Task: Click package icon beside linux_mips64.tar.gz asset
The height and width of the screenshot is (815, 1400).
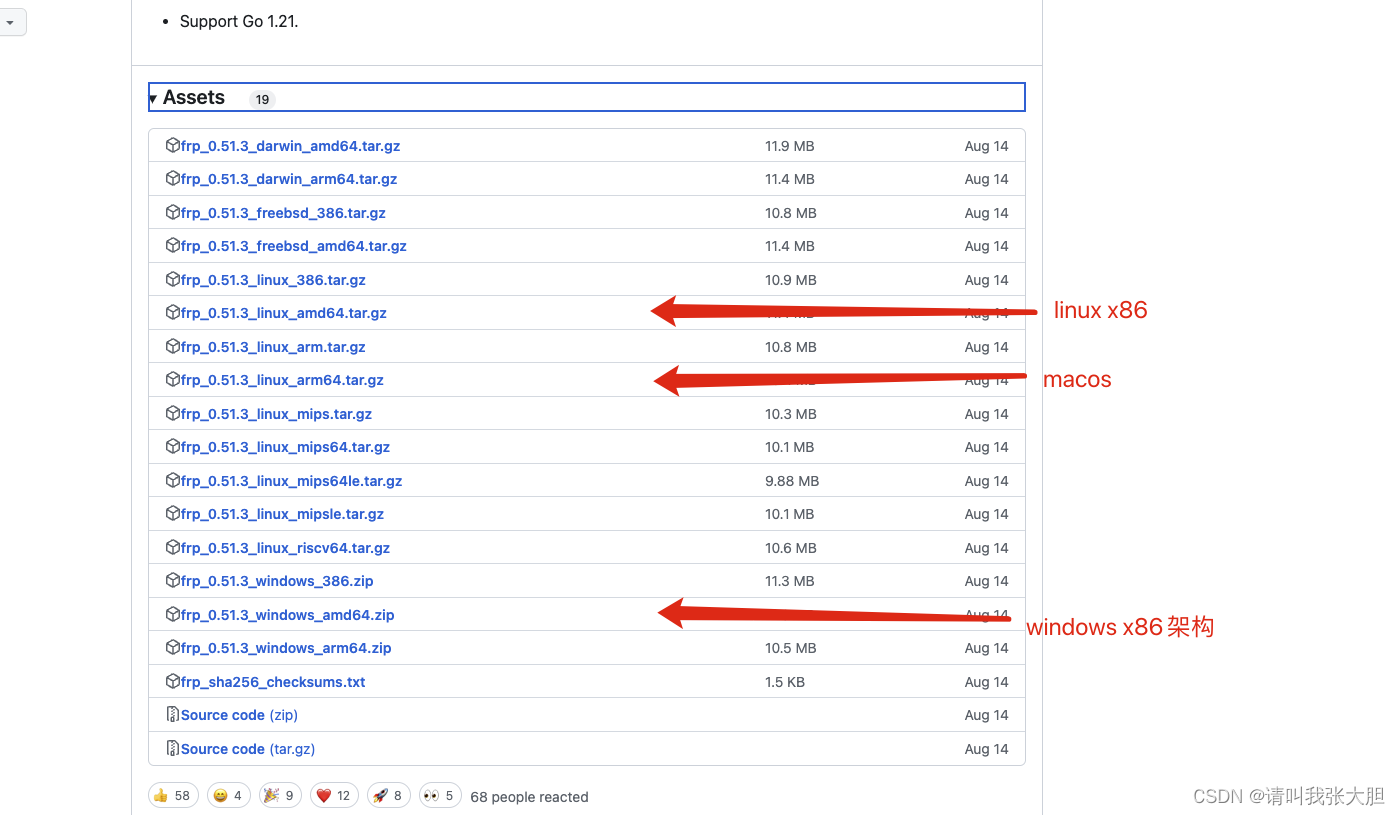Action: [173, 447]
